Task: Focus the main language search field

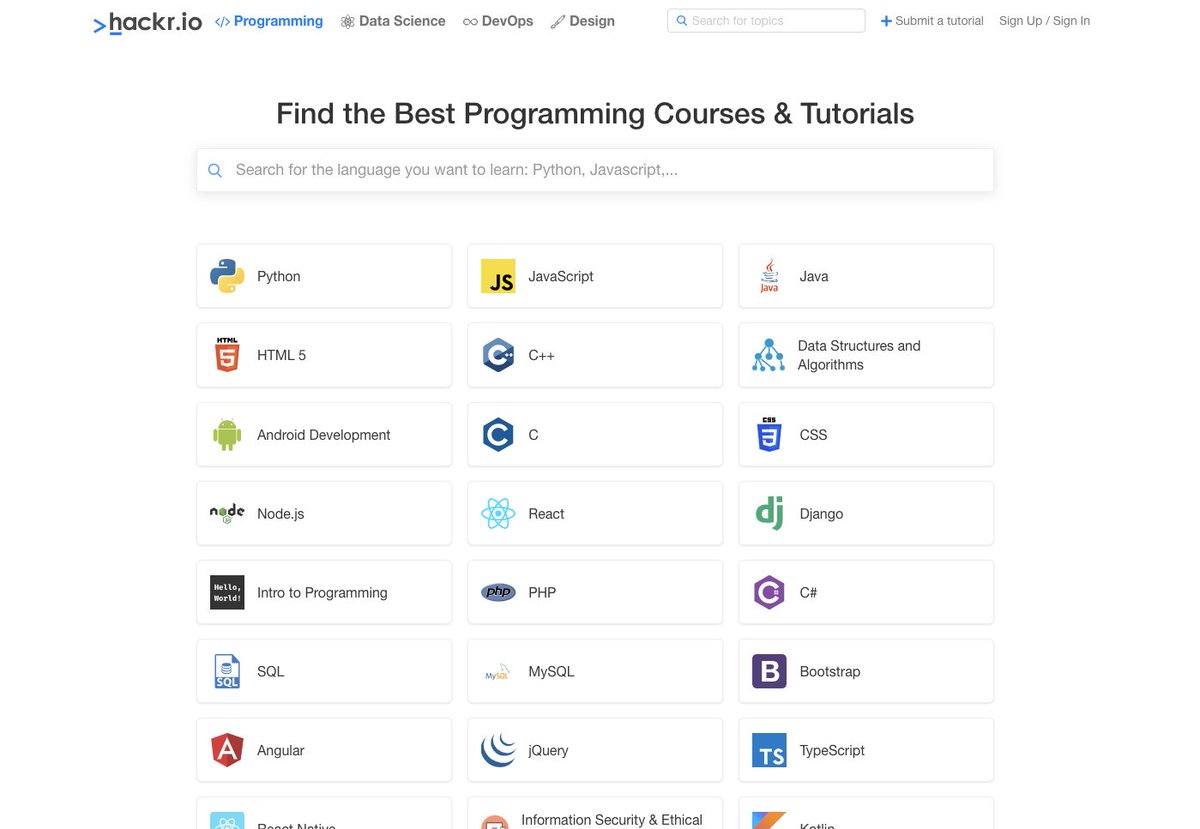Action: tap(595, 170)
